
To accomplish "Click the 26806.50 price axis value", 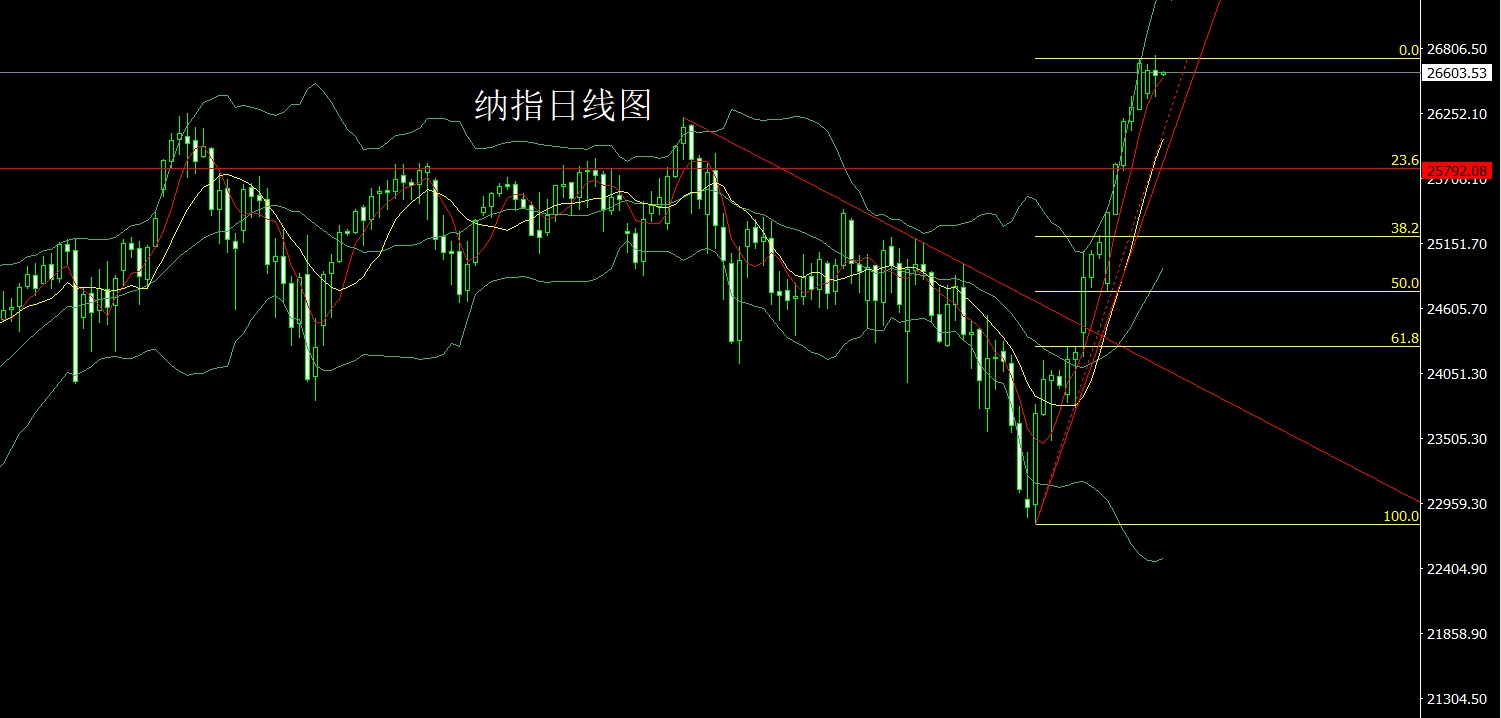I will pyautogui.click(x=1457, y=49).
